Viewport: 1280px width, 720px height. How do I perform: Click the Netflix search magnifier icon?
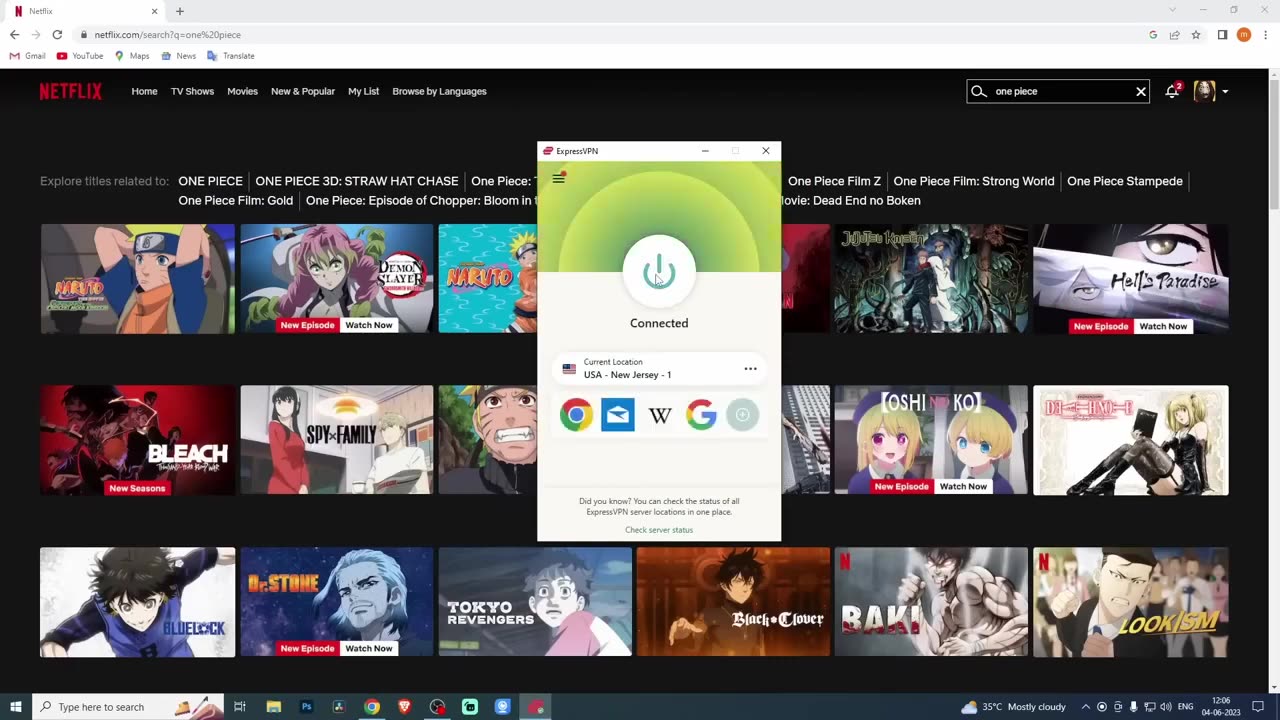point(979,91)
